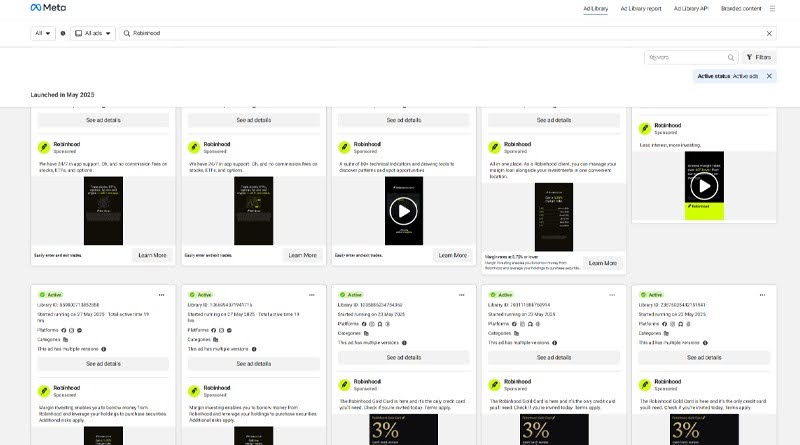Open three-dots menu for Library ID starting 55
Viewport: 800px width, 445px height.
[x=161, y=295]
